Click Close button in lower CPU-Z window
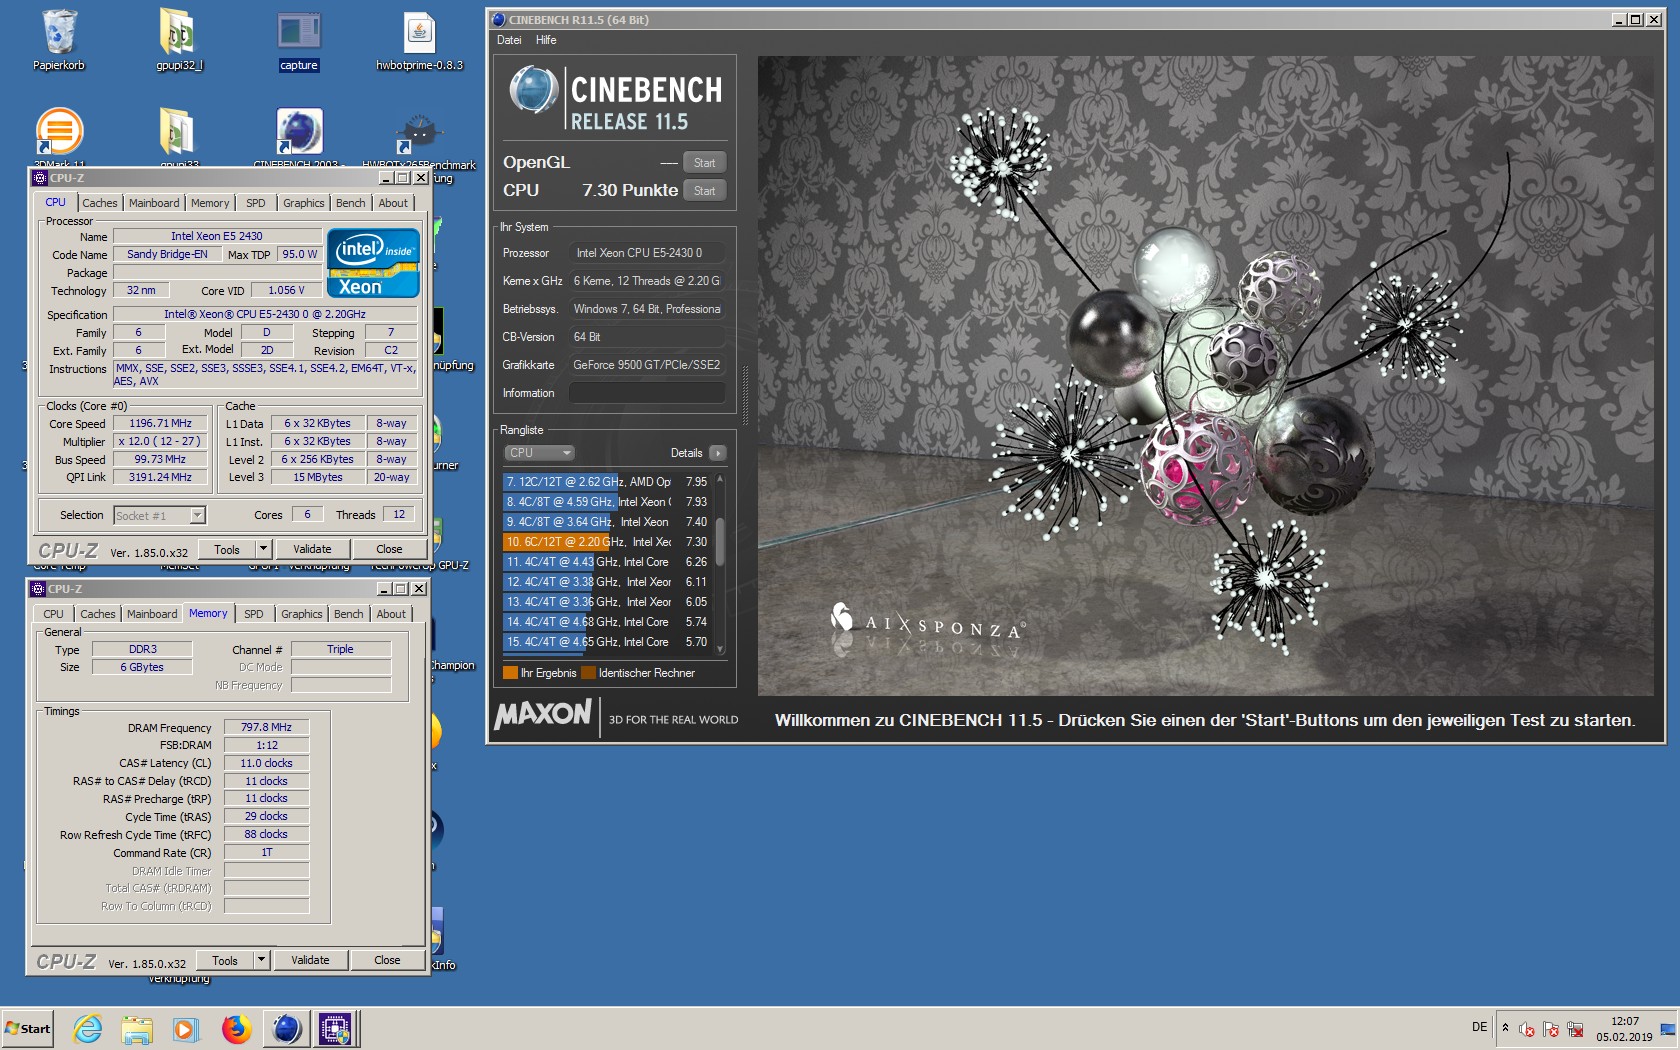 coord(387,961)
